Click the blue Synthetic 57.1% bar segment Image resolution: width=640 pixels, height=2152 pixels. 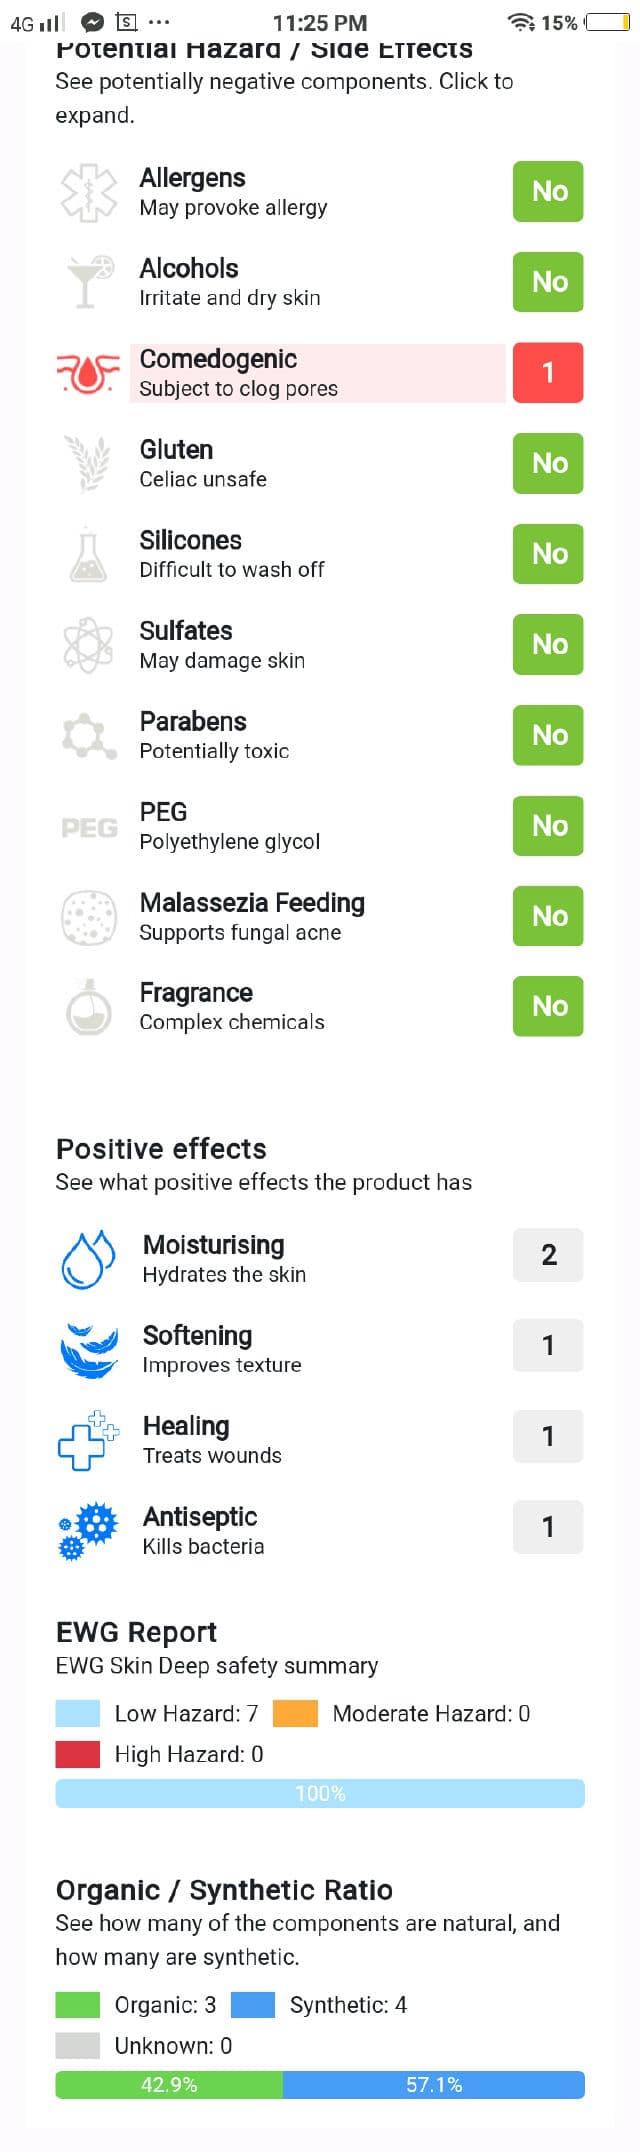click(x=434, y=2085)
